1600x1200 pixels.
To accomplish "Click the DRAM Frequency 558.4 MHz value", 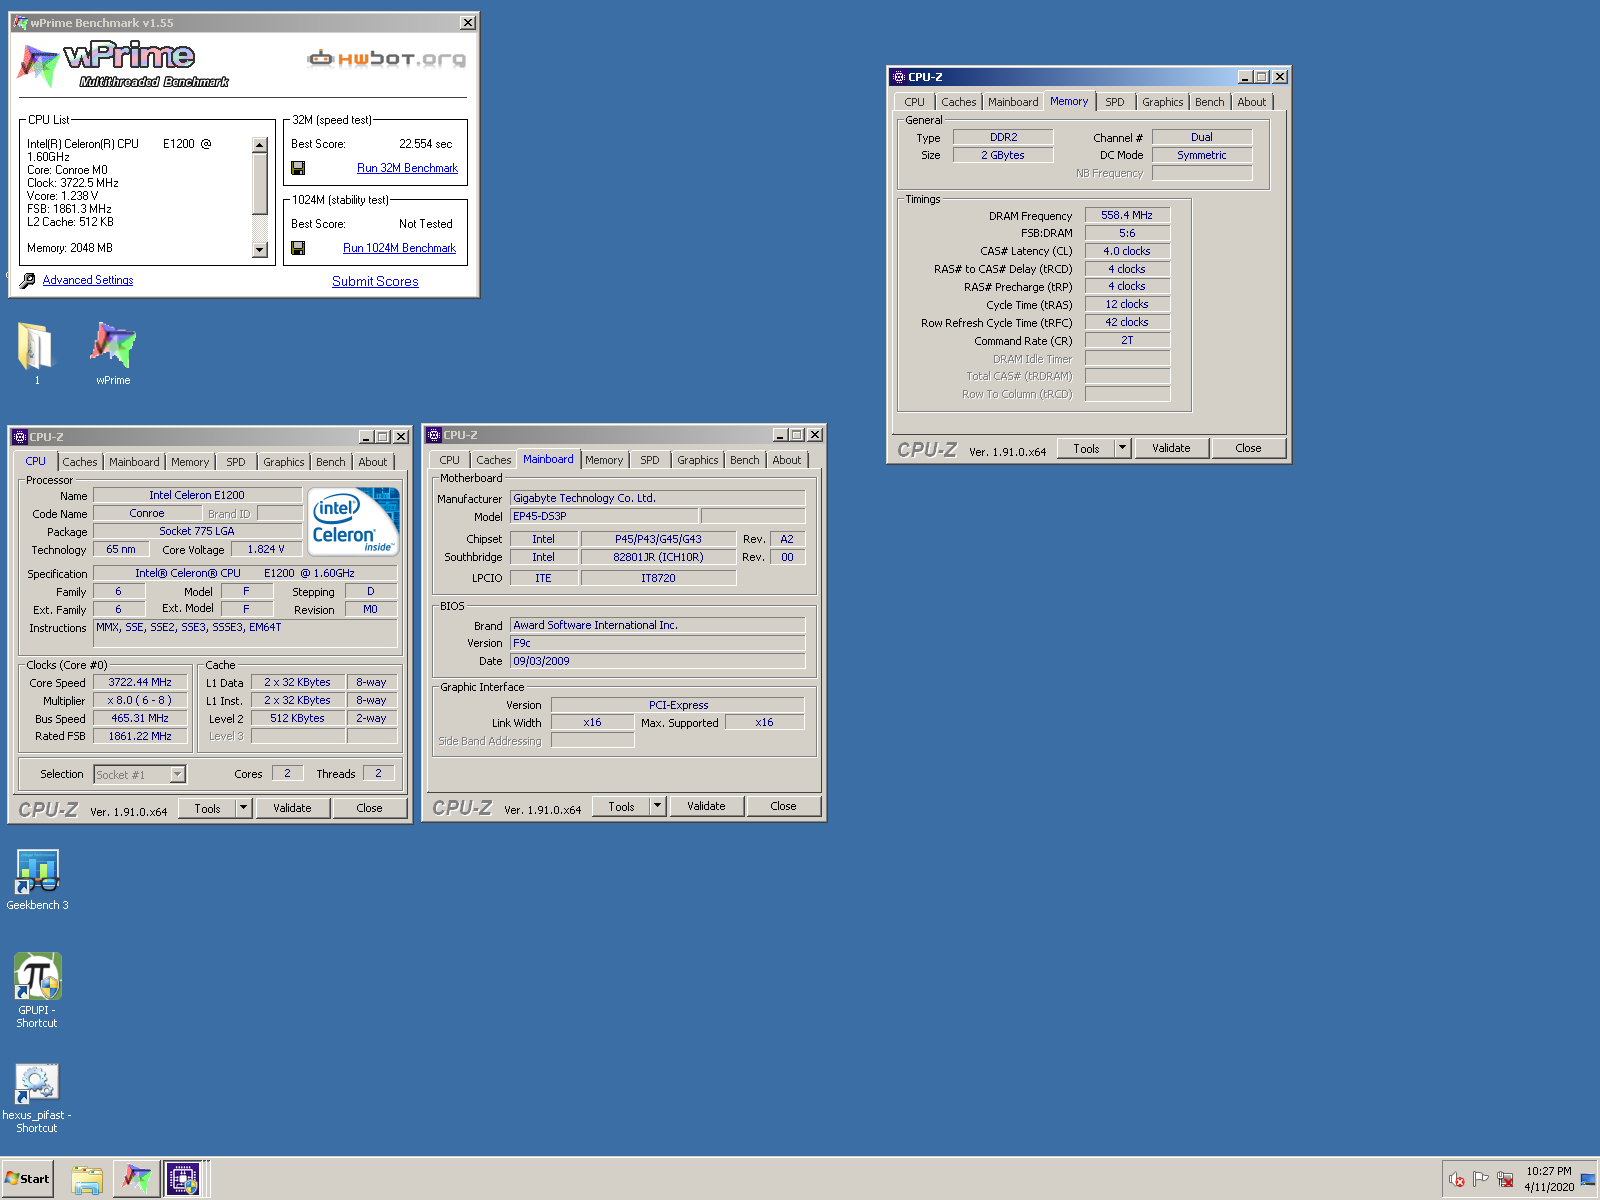I will click(x=1127, y=215).
